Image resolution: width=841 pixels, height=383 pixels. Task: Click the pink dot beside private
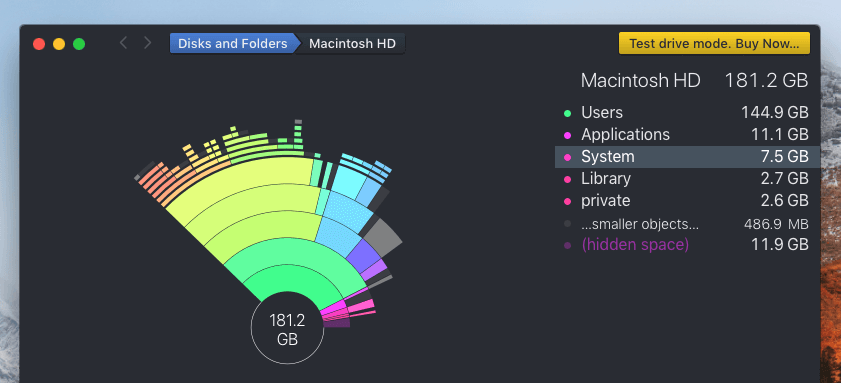coord(567,201)
